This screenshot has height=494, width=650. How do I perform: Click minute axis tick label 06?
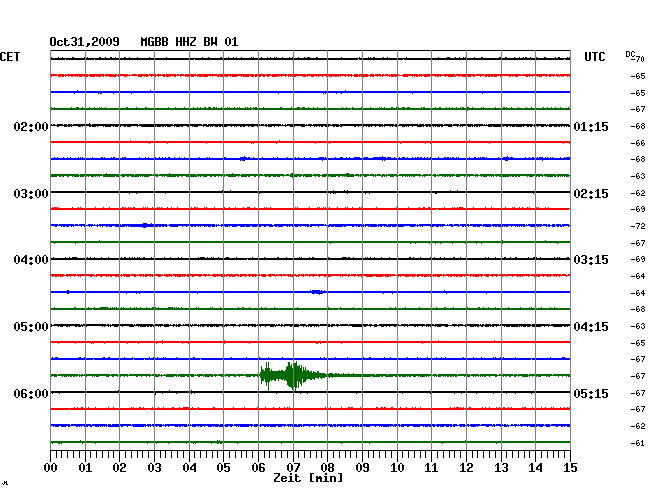point(259,467)
